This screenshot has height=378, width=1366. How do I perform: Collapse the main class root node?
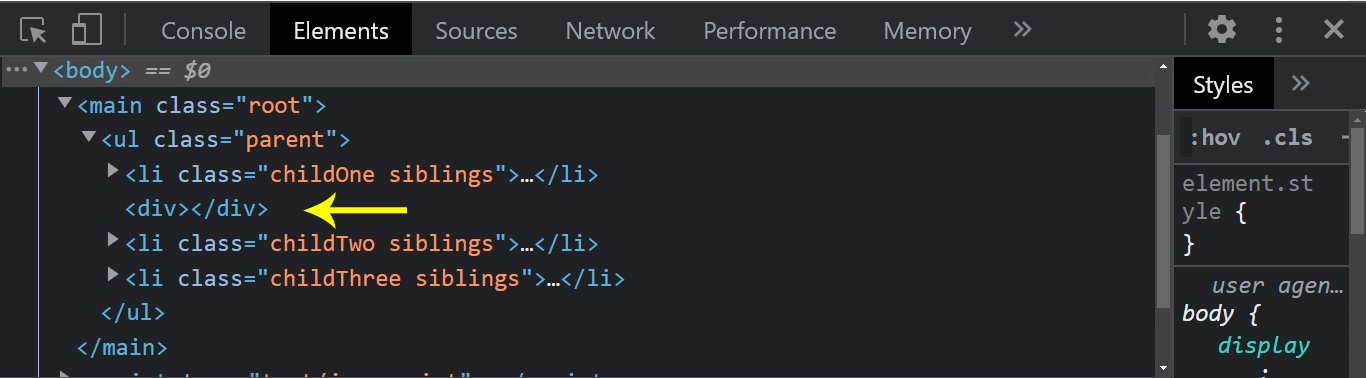pos(65,104)
